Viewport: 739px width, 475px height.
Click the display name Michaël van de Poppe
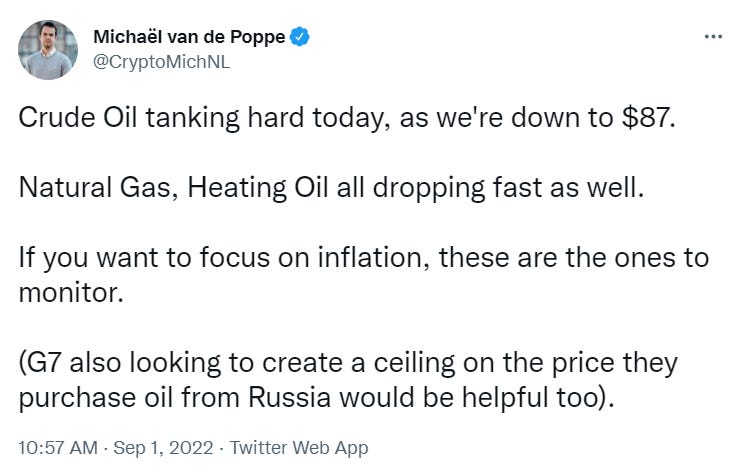coord(189,37)
